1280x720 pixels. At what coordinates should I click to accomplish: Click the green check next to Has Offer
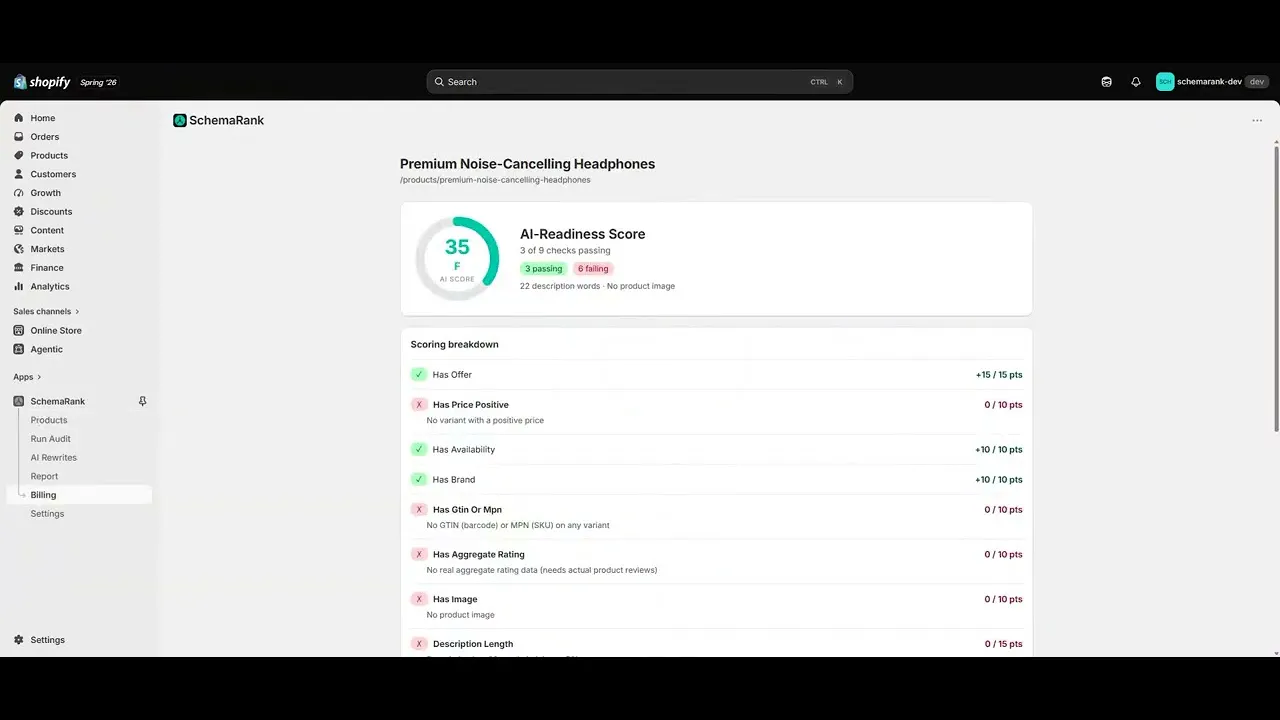[419, 375]
